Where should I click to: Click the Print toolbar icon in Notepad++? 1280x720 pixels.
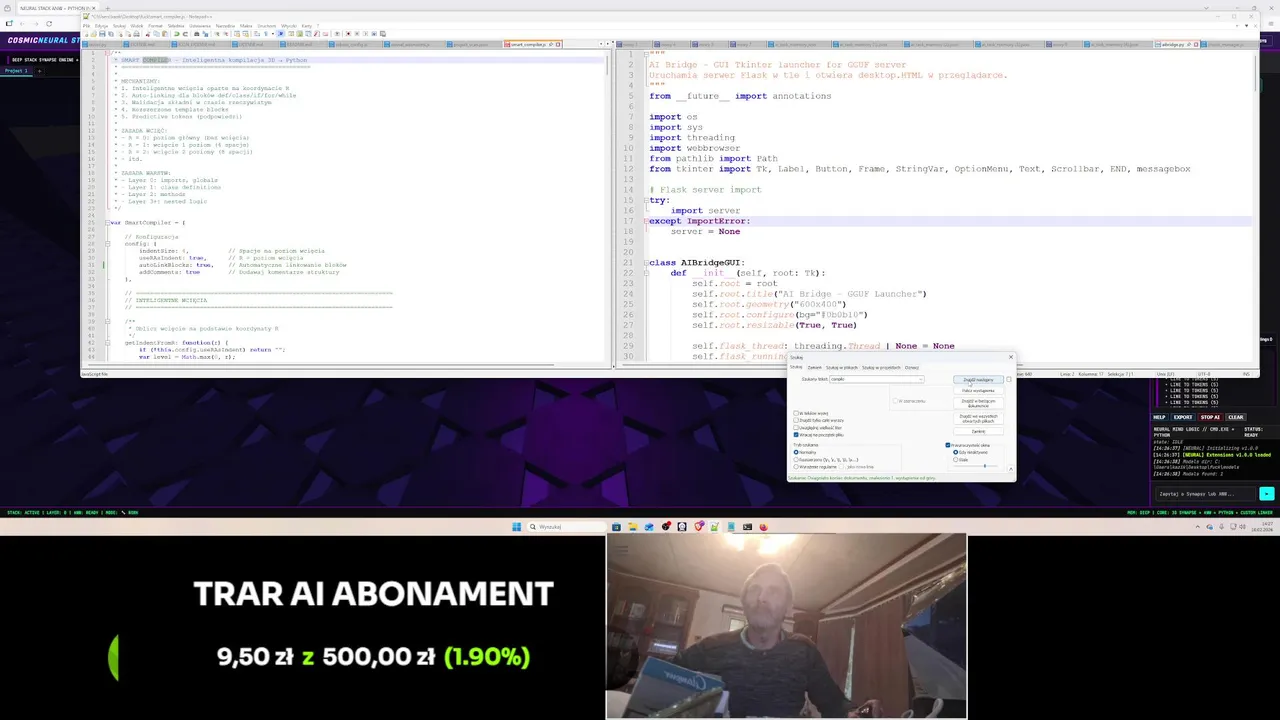pyautogui.click(x=136, y=34)
